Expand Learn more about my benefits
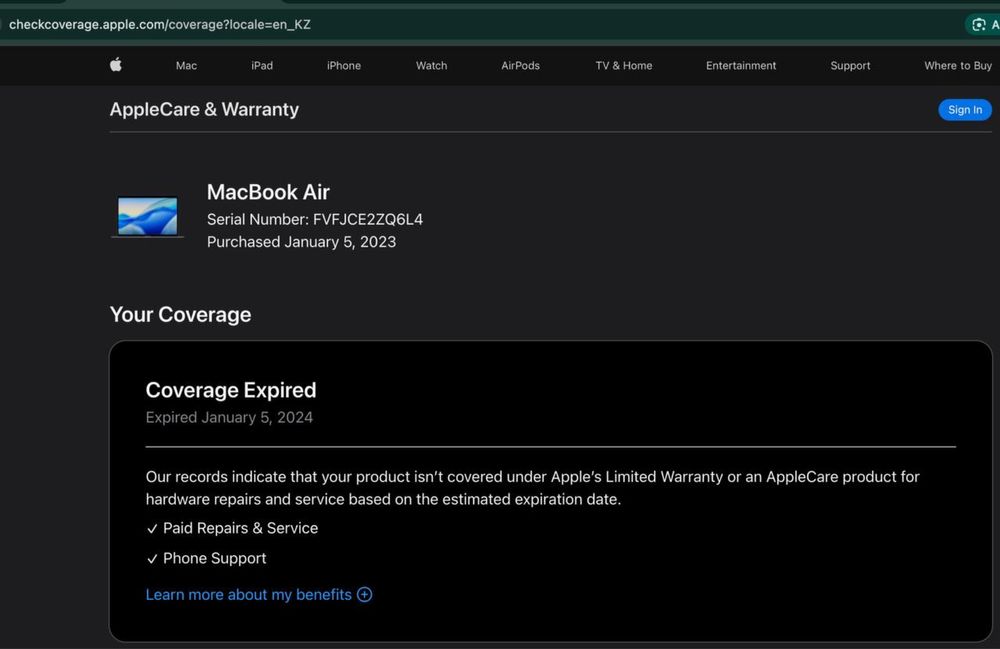The width and height of the screenshot is (1000, 649). tap(249, 594)
